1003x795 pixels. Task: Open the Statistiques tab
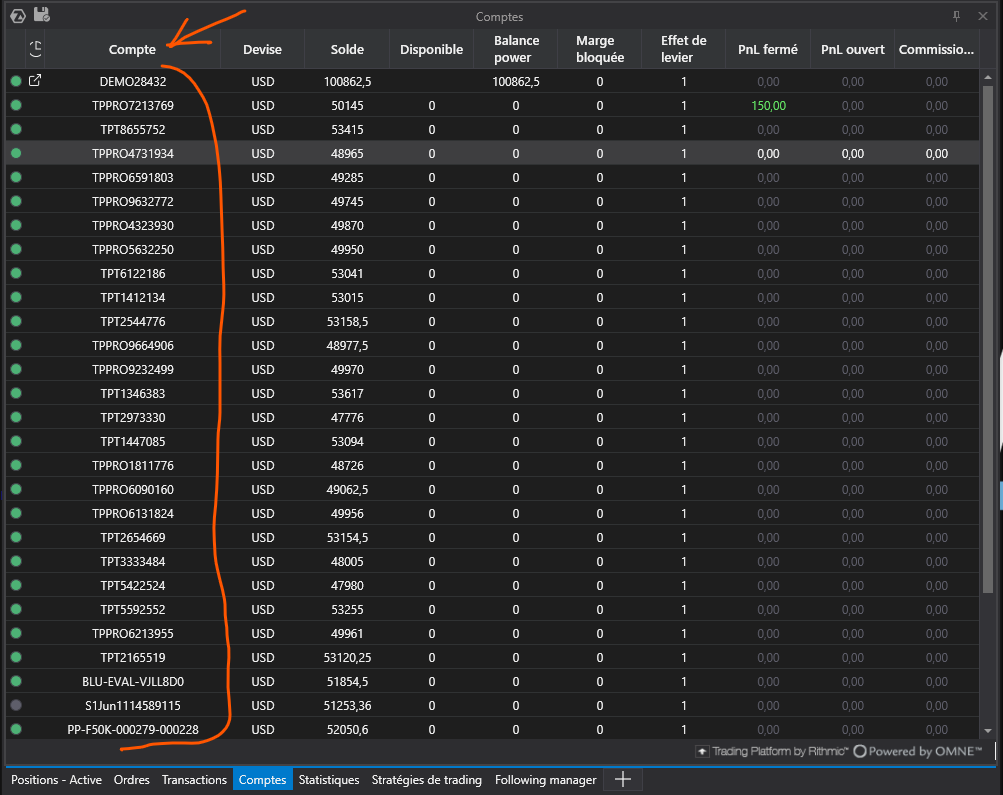[329, 780]
